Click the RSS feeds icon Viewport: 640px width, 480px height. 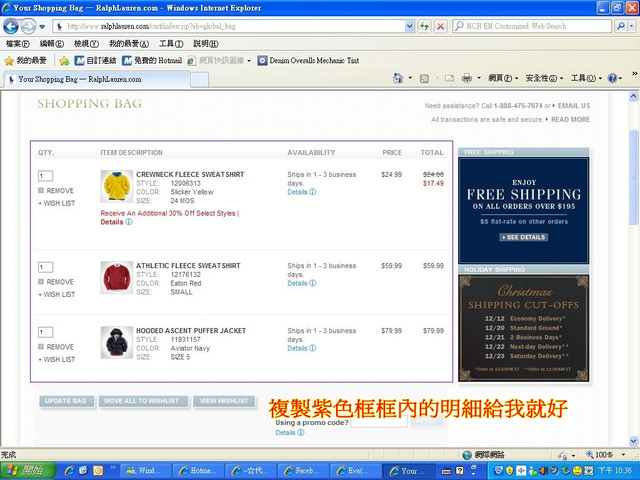(424, 78)
